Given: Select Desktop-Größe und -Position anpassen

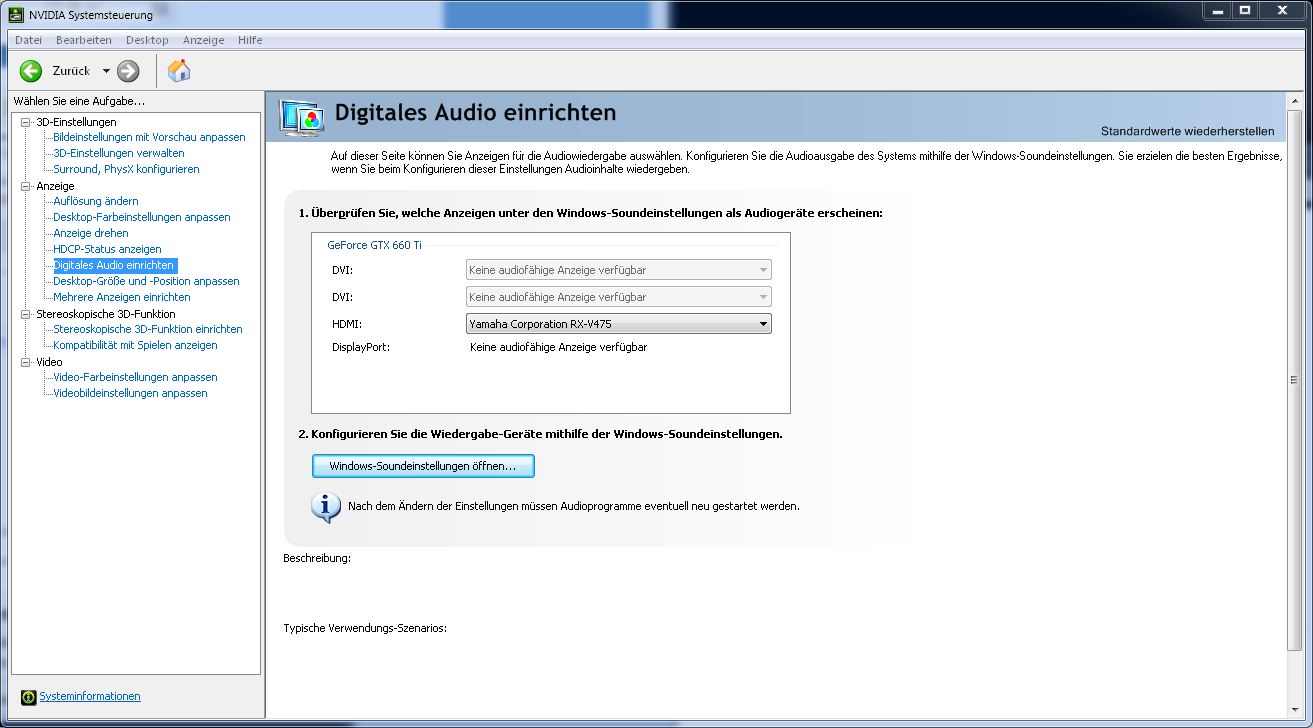Looking at the screenshot, I should pyautogui.click(x=146, y=281).
